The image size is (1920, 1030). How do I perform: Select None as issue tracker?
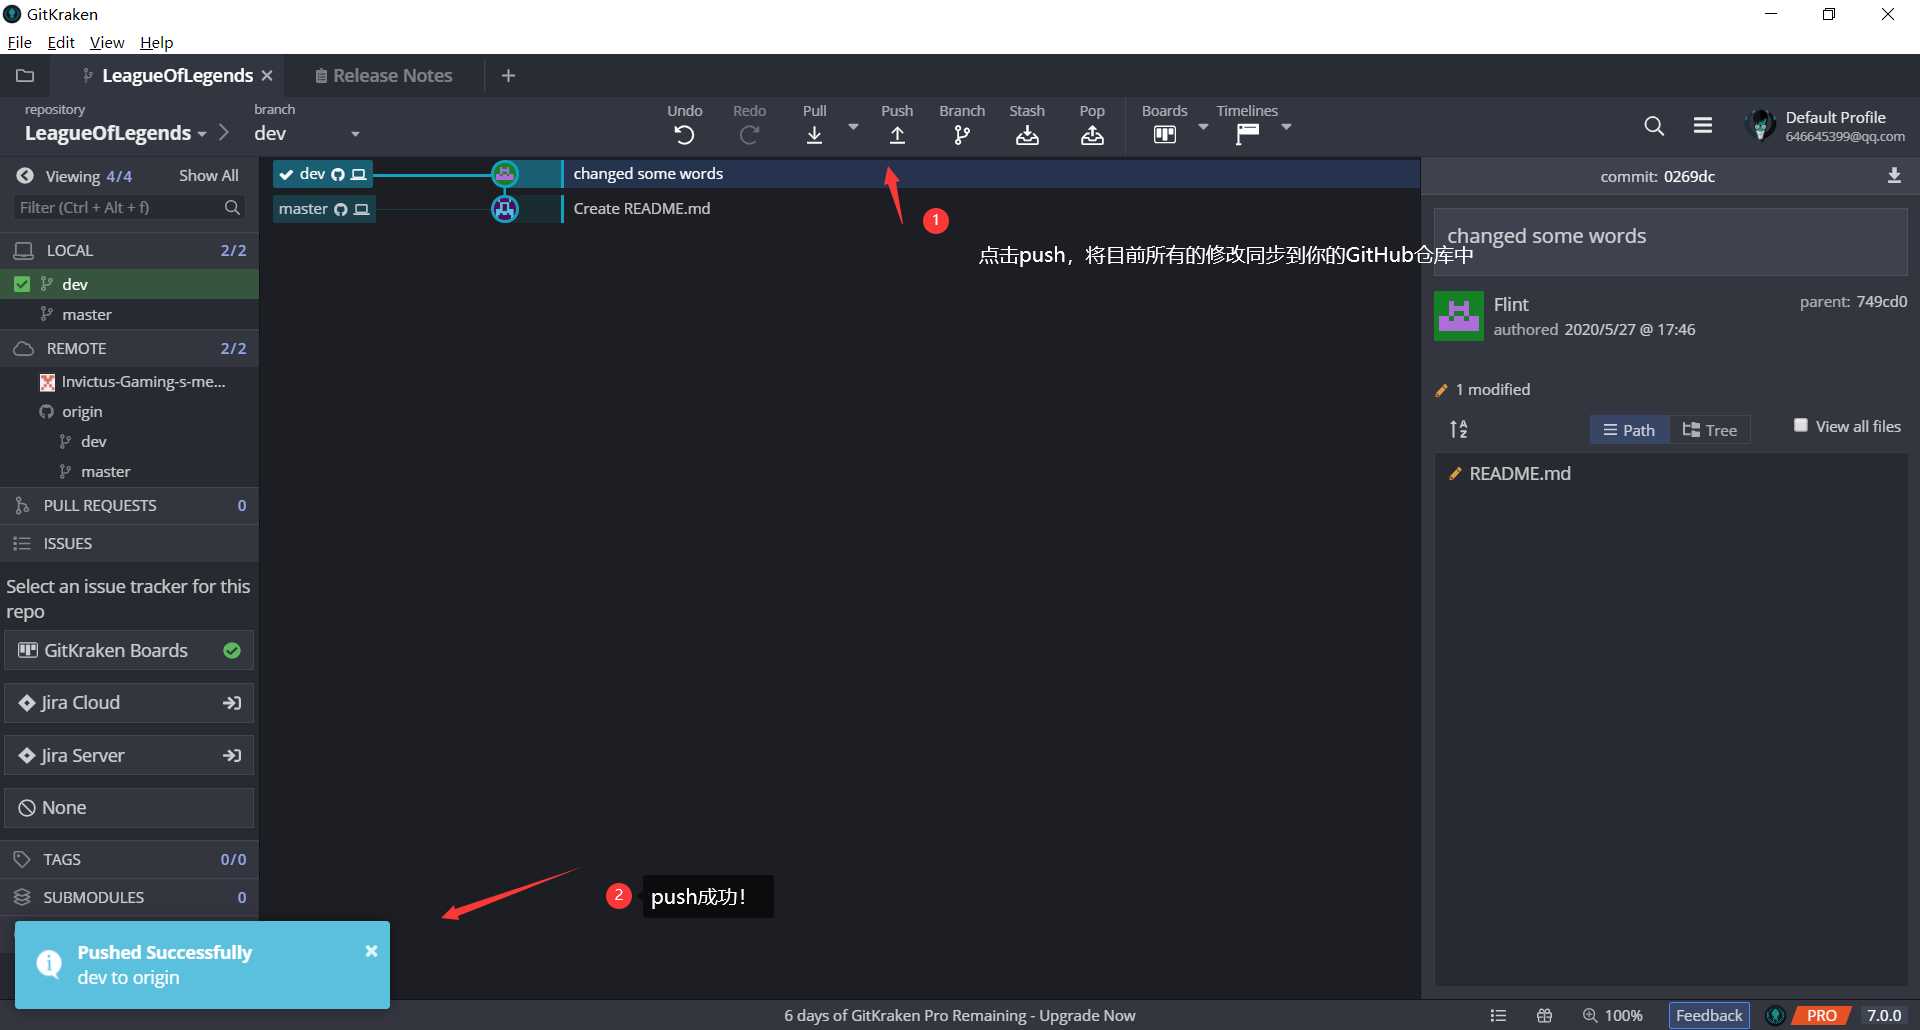pyautogui.click(x=129, y=808)
